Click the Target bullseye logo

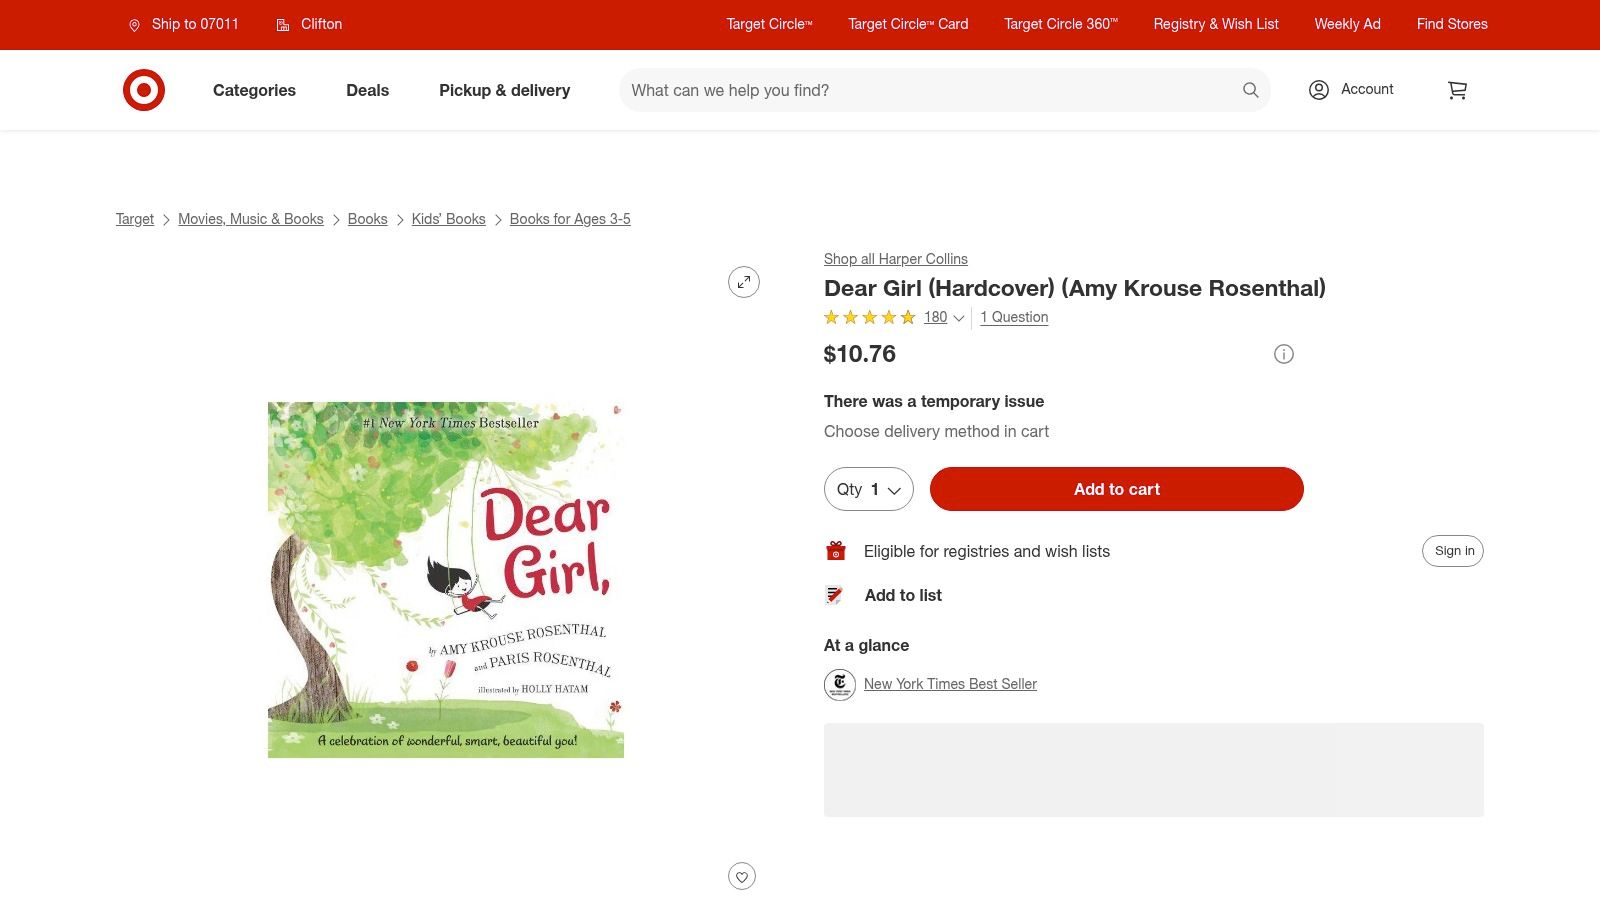pyautogui.click(x=144, y=90)
